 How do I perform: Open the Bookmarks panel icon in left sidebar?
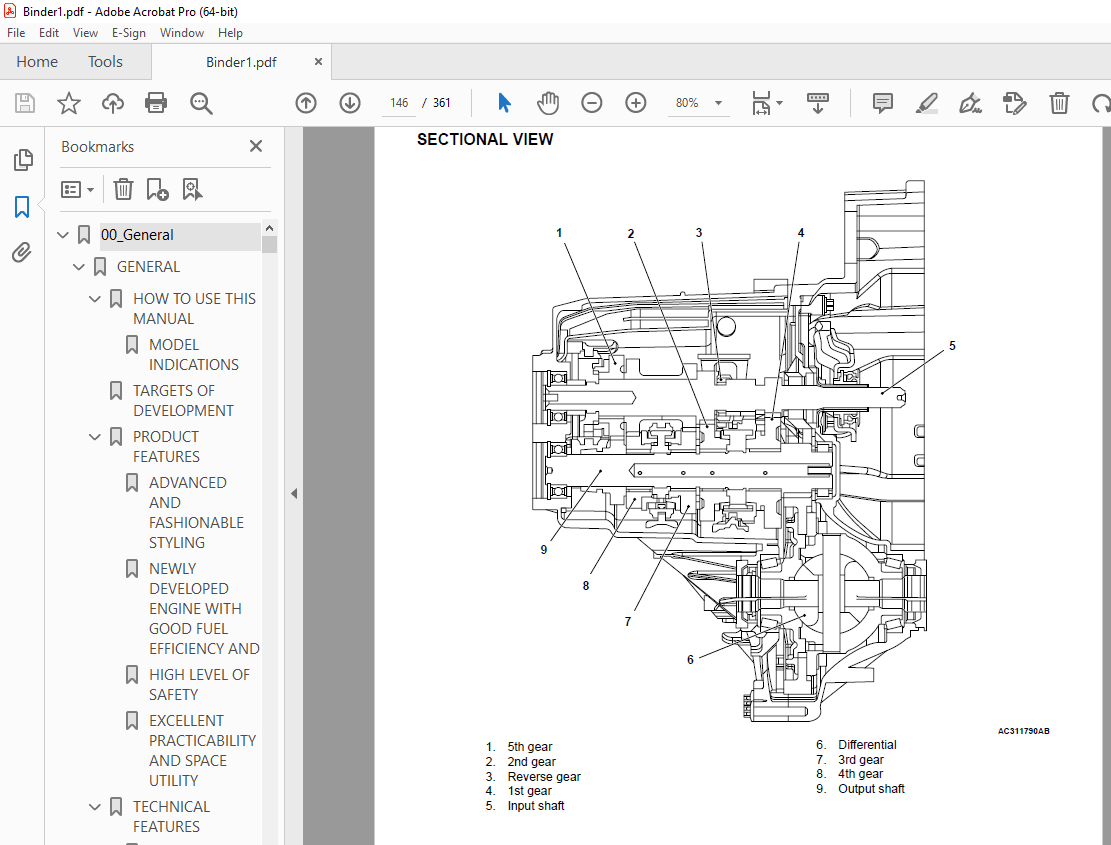(22, 207)
